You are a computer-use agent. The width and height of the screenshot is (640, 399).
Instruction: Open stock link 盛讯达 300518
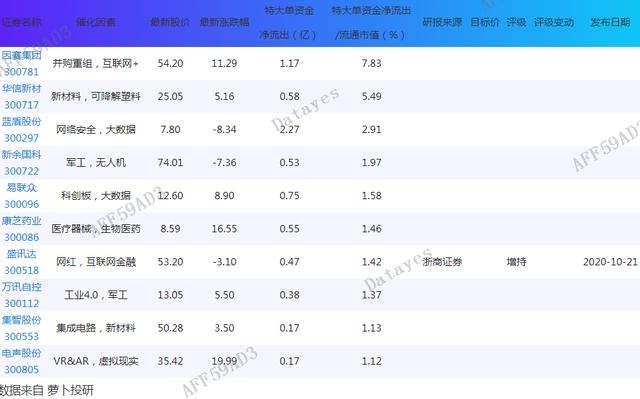click(21, 262)
